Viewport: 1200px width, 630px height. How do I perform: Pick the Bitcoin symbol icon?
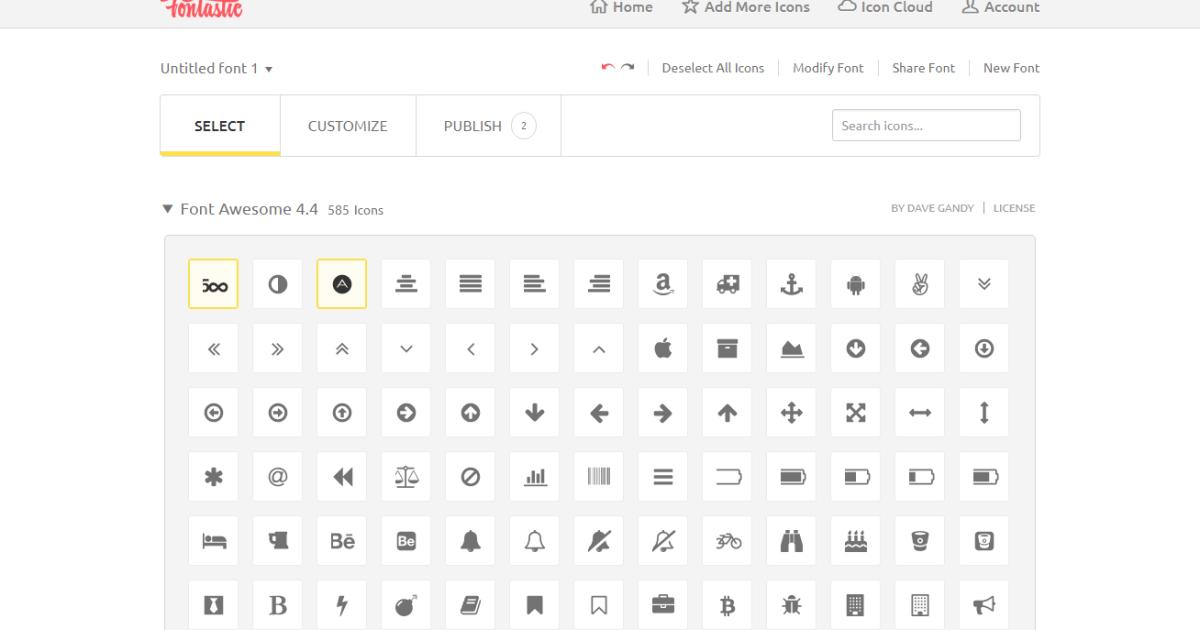[x=727, y=605]
